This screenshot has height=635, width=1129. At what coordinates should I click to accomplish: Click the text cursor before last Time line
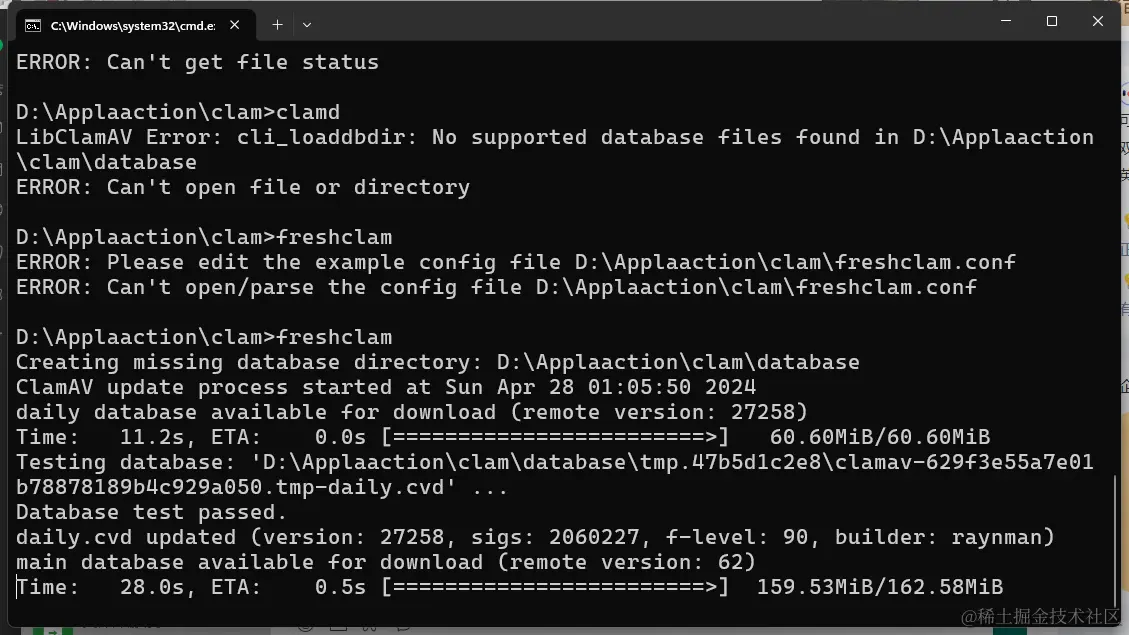17,587
